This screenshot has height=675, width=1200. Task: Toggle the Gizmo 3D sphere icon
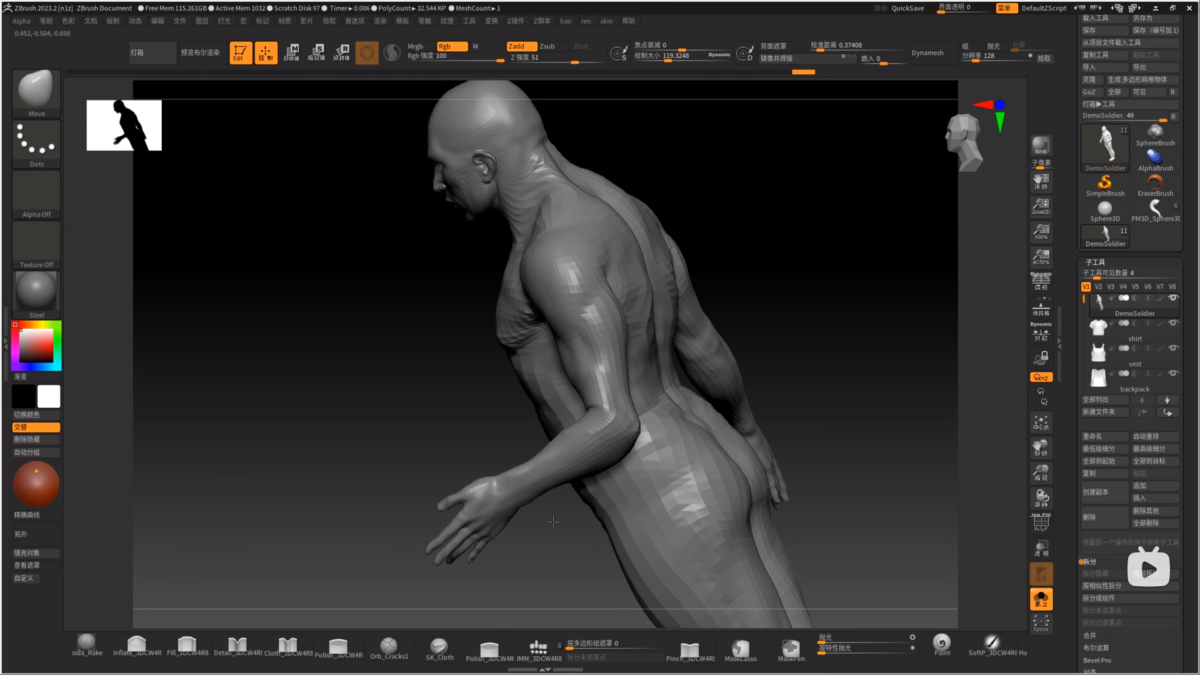[367, 53]
